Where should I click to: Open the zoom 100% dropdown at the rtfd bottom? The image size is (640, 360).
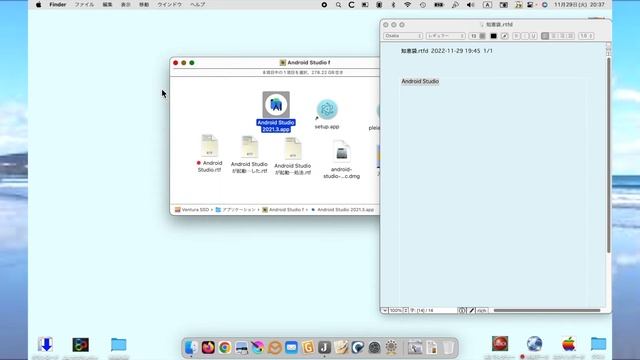tap(398, 311)
